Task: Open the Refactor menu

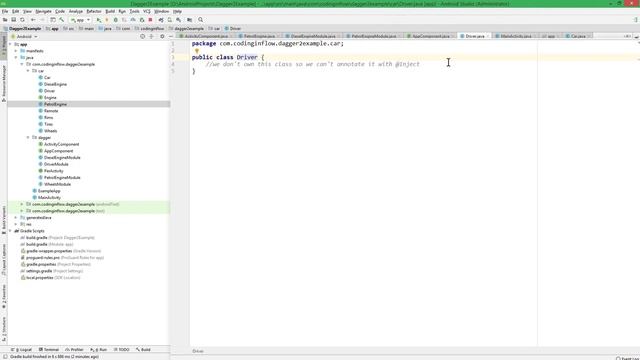Action: coord(94,11)
